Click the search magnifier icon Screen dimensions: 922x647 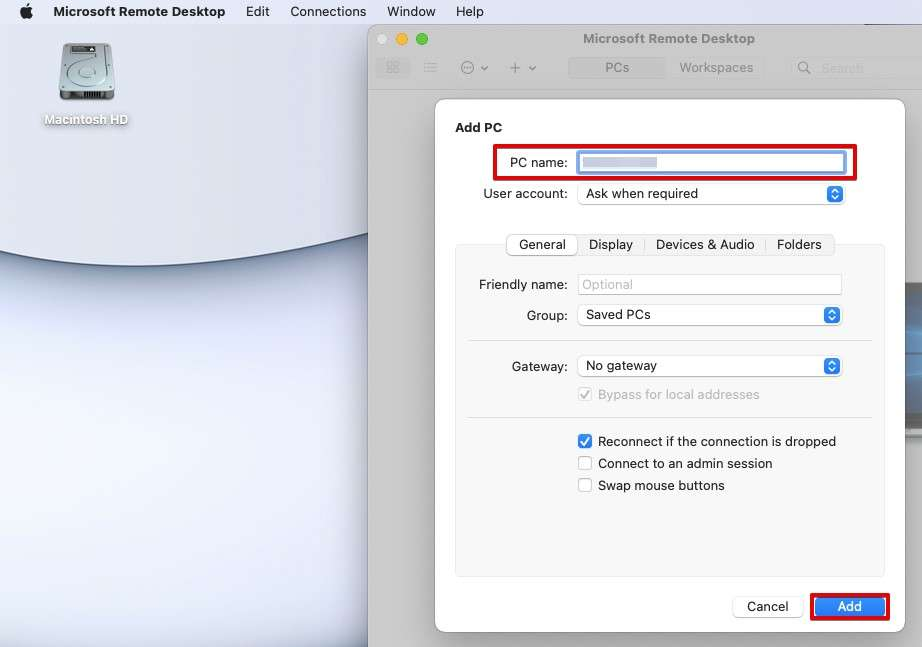(804, 68)
